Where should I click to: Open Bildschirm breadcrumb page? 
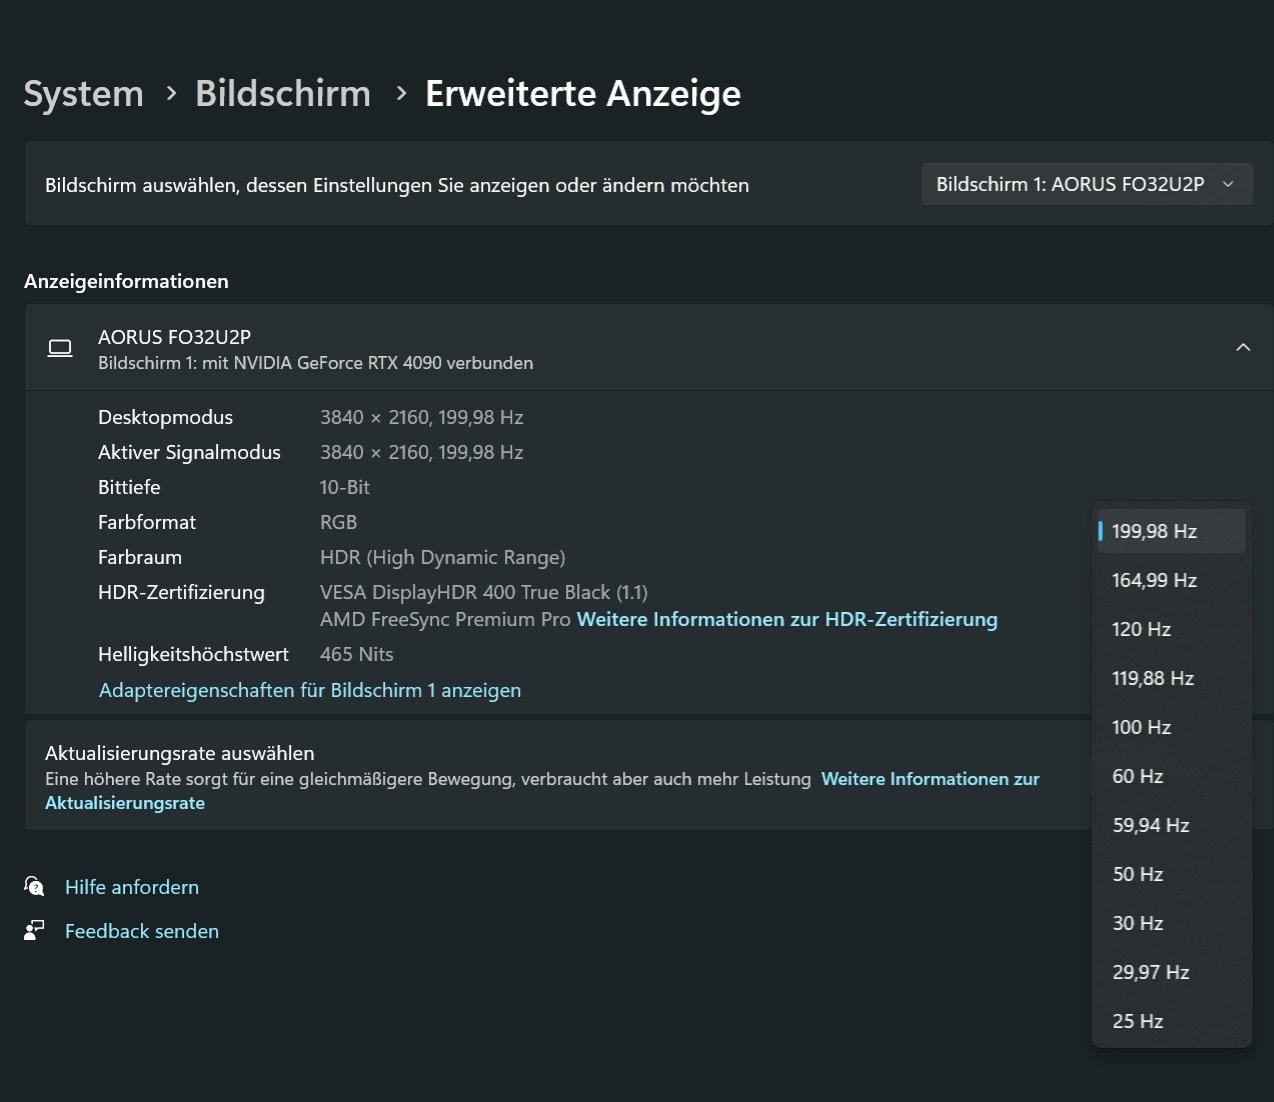[x=283, y=94]
